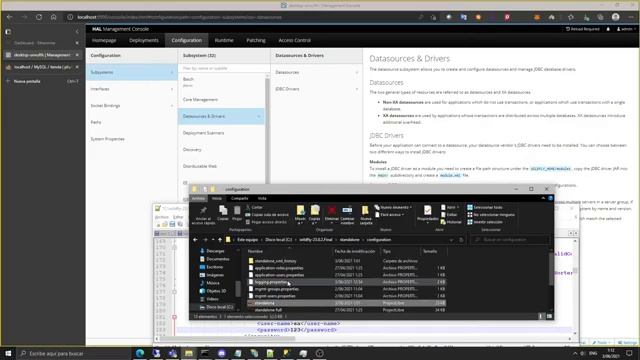Select the Discovery subsystem
This screenshot has width=640, height=360.
(x=221, y=149)
